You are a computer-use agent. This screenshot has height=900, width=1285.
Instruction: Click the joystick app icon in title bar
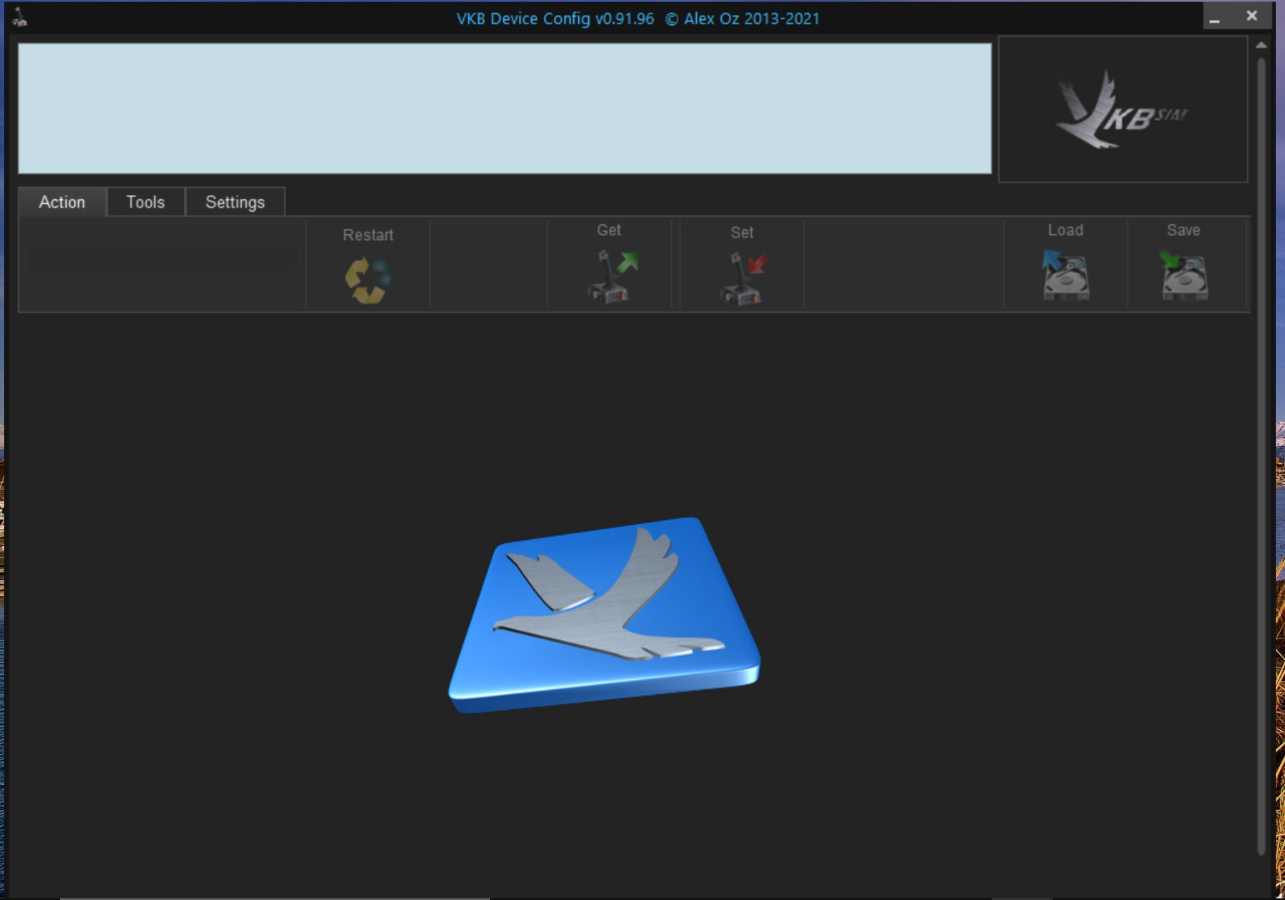point(18,17)
